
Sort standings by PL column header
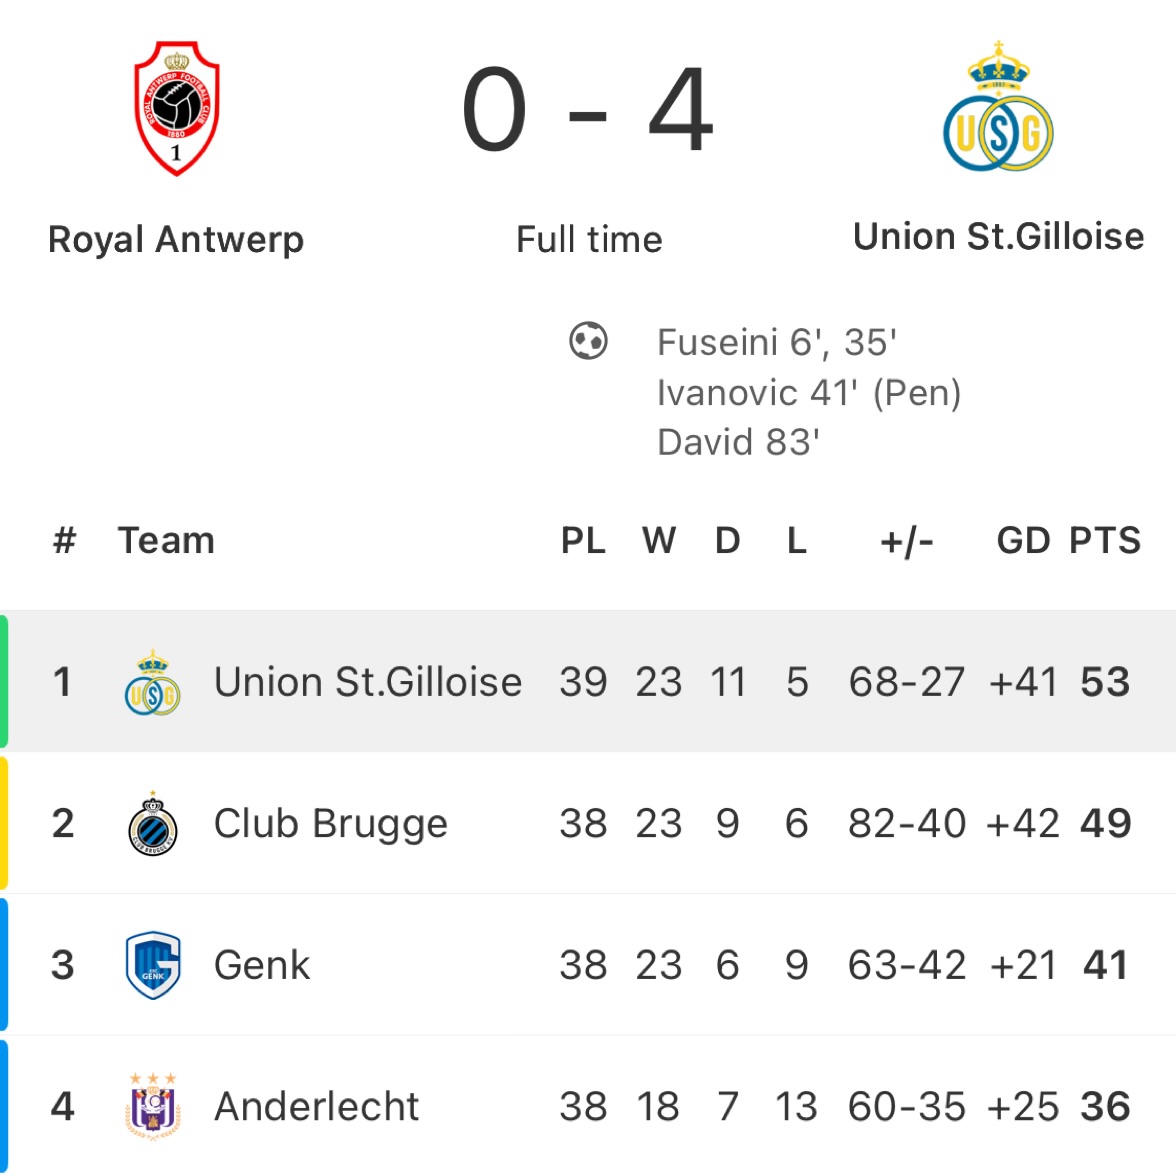pos(584,541)
